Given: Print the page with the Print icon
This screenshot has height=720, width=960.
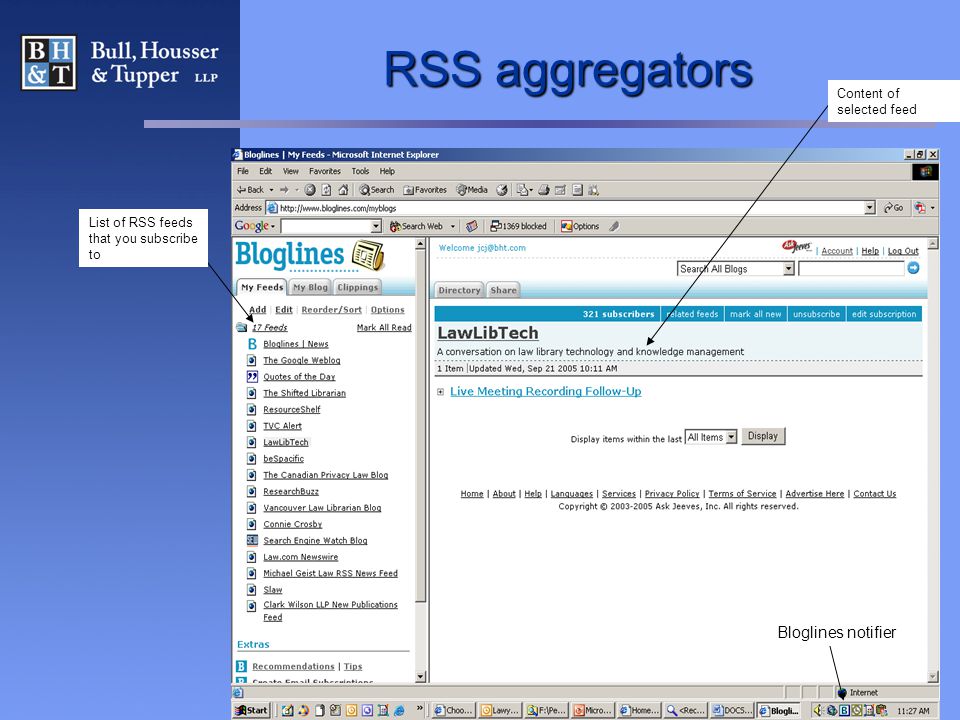Looking at the screenshot, I should pyautogui.click(x=544, y=190).
